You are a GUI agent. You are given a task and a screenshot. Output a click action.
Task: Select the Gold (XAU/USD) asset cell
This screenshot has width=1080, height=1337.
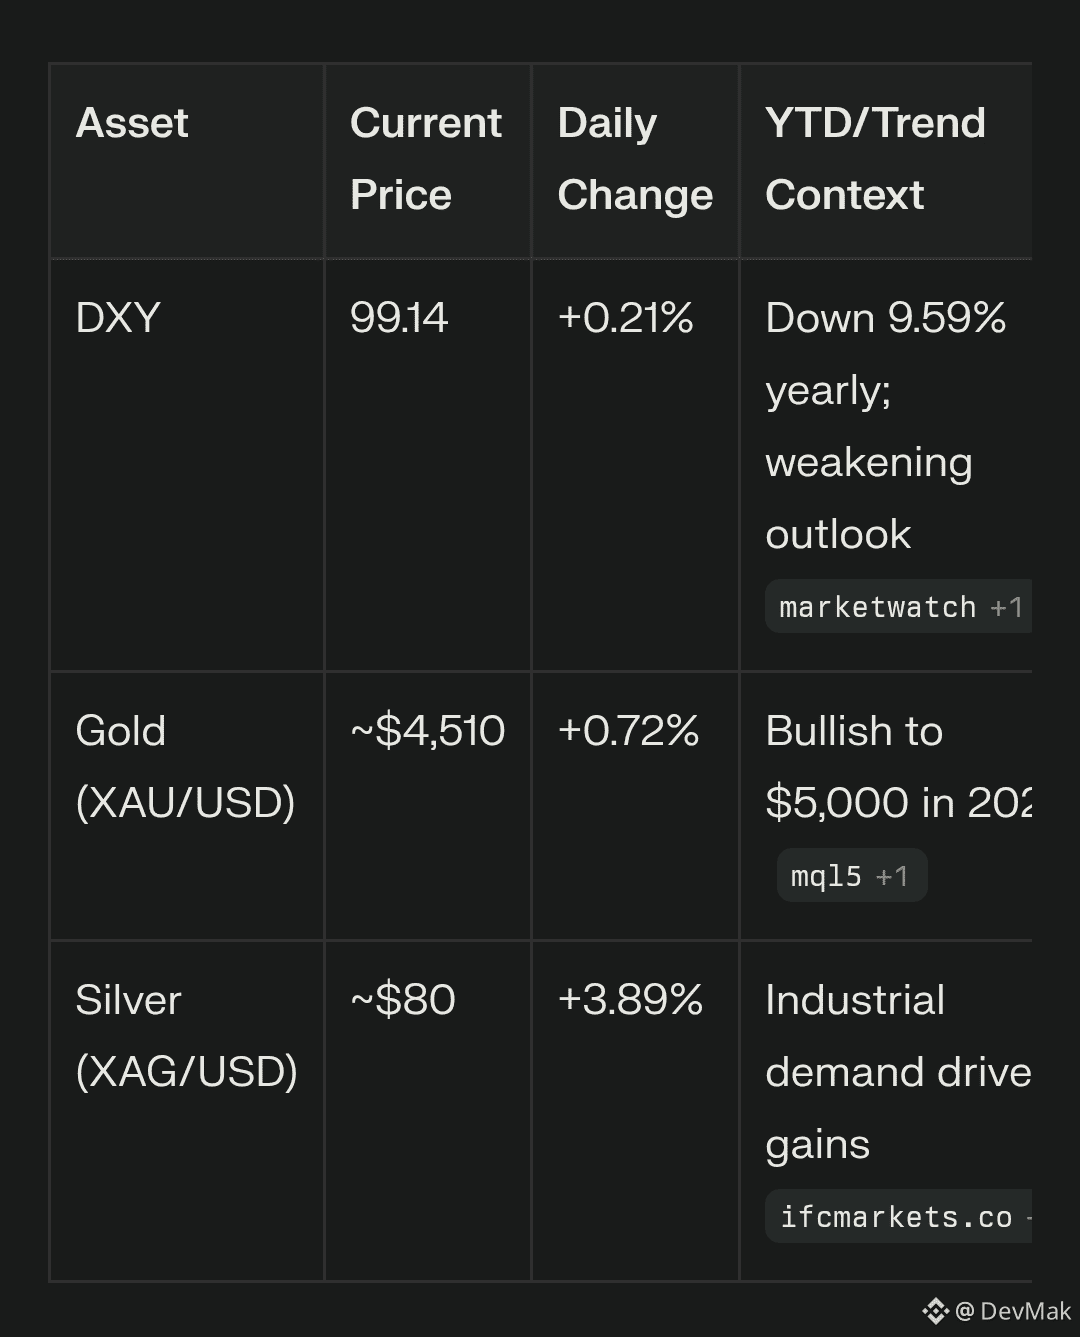coord(185,767)
